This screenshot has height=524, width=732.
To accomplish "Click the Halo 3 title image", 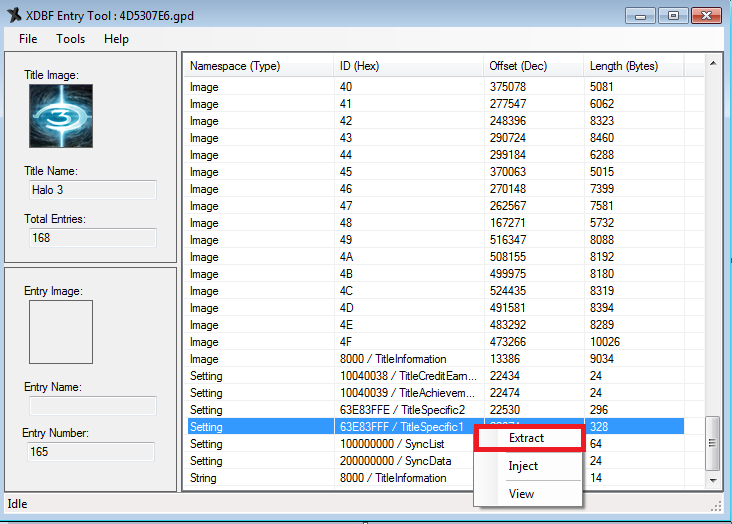I will (x=61, y=116).
